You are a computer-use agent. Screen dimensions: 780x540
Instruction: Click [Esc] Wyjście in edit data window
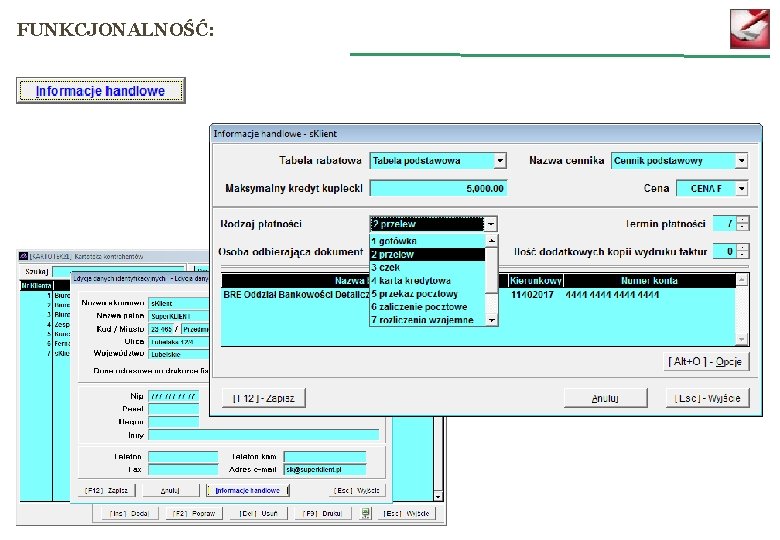click(x=357, y=490)
